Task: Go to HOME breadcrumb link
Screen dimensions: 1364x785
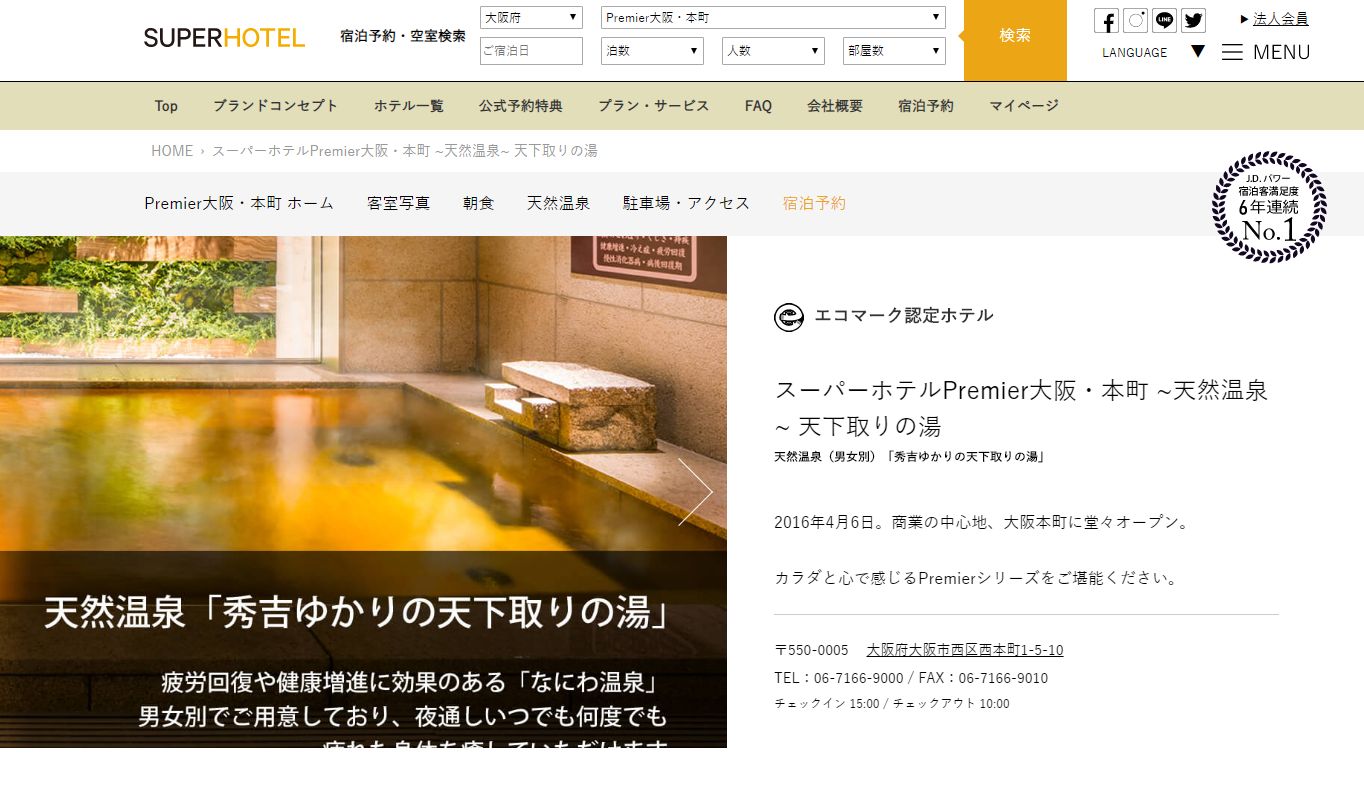Action: 172,151
